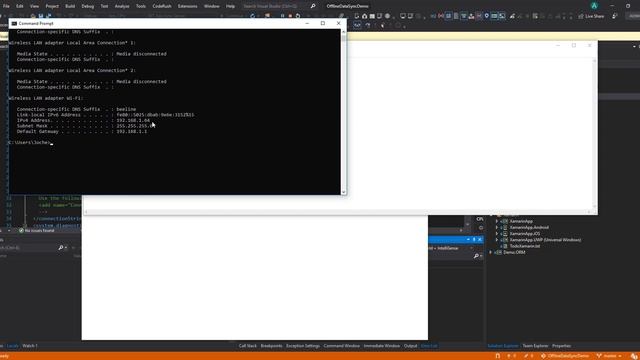Switch to the Call Stack tab
The height and width of the screenshot is (360, 640).
coord(248,346)
